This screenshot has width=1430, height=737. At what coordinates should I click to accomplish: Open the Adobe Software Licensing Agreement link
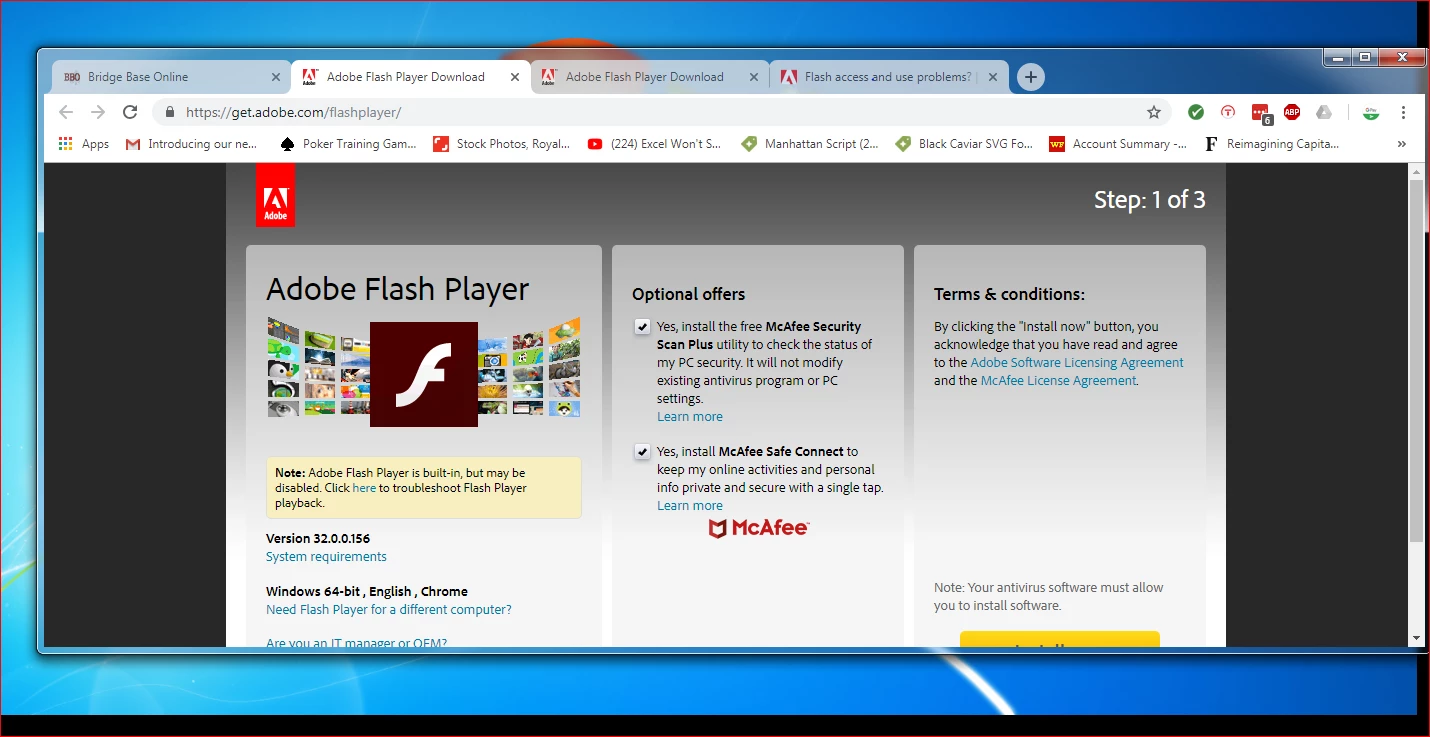pos(1077,363)
